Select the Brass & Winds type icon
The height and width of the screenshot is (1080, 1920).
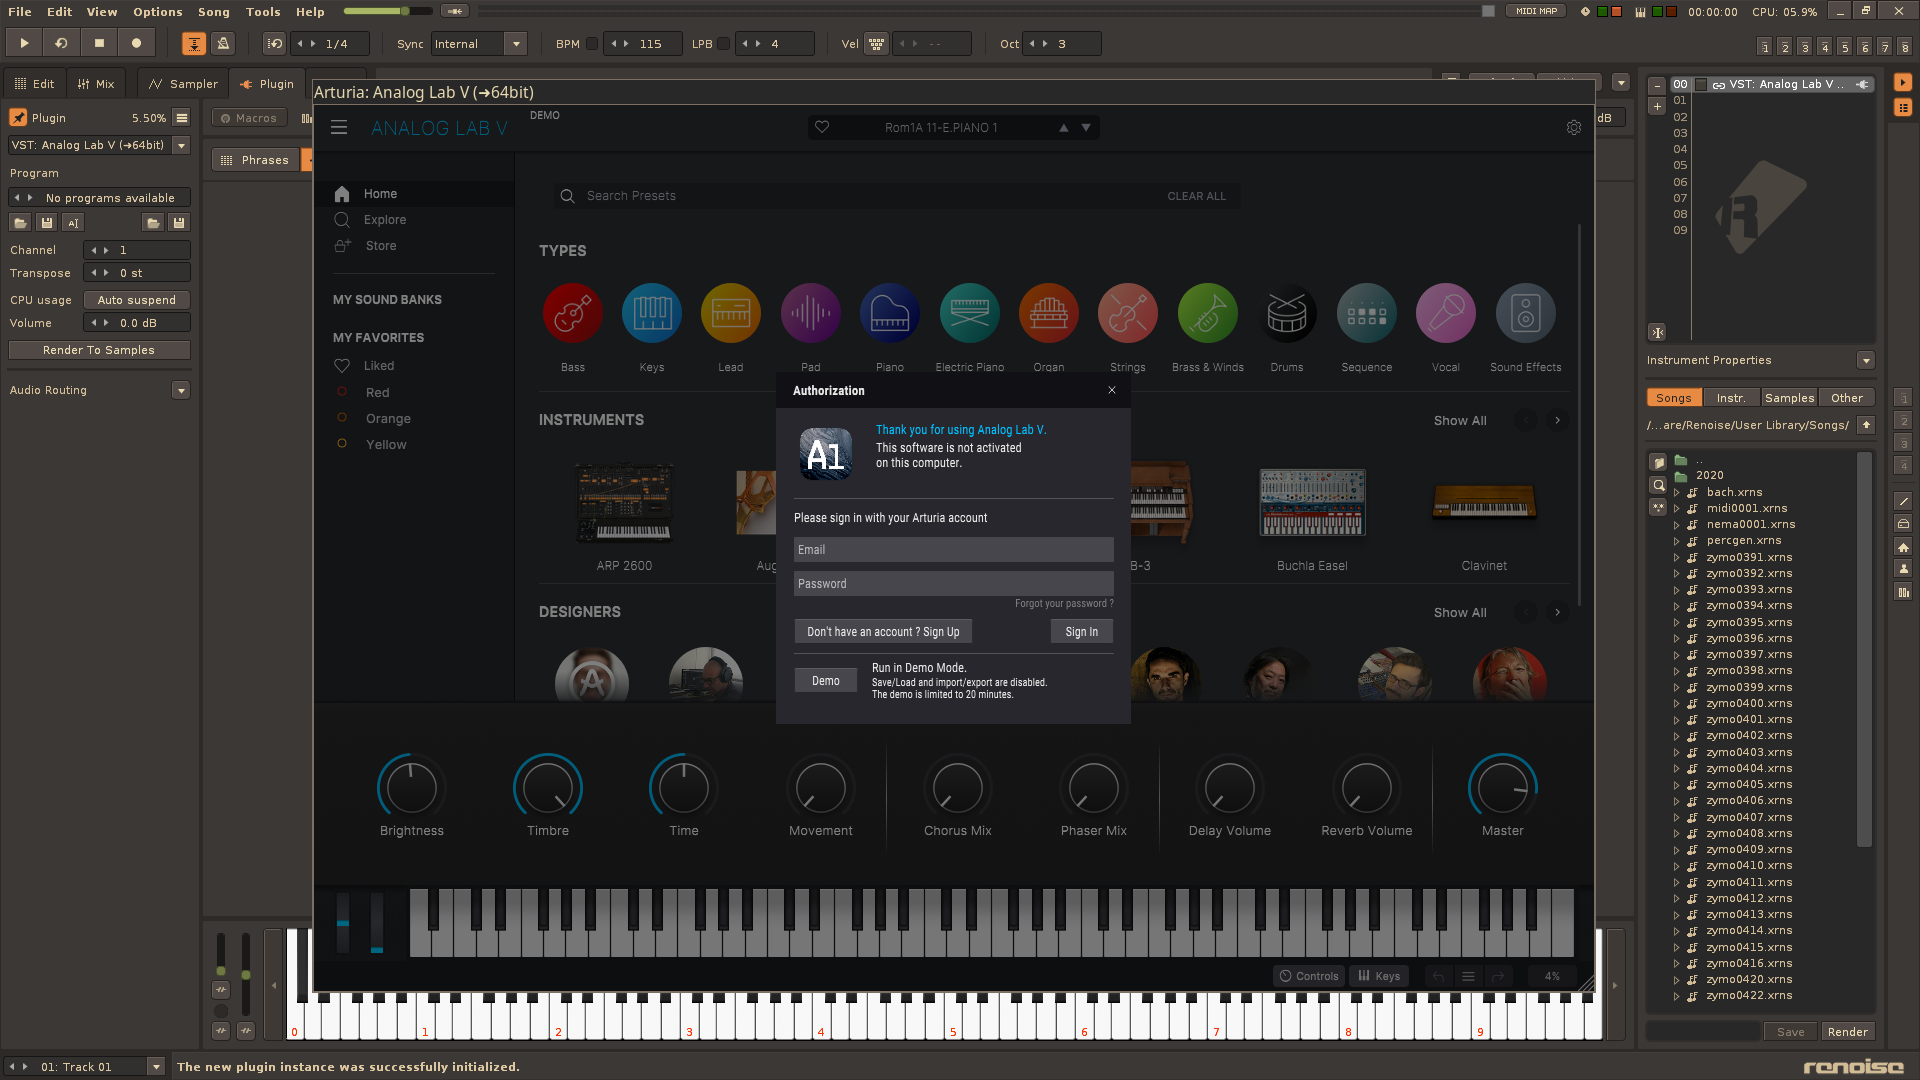point(1207,314)
